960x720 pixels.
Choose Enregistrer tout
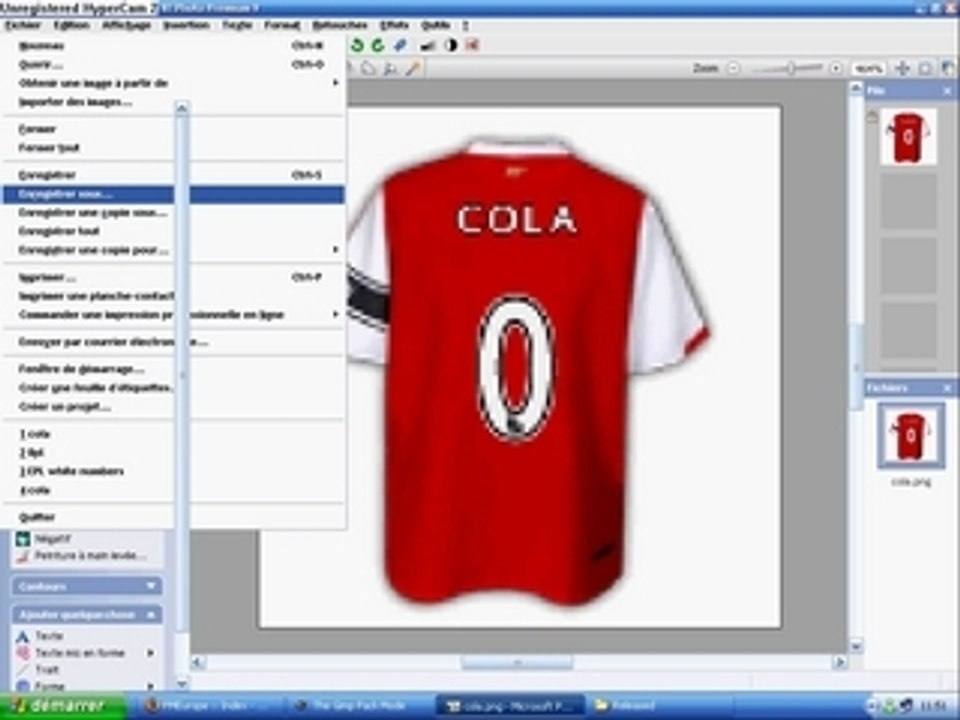pos(174,231)
